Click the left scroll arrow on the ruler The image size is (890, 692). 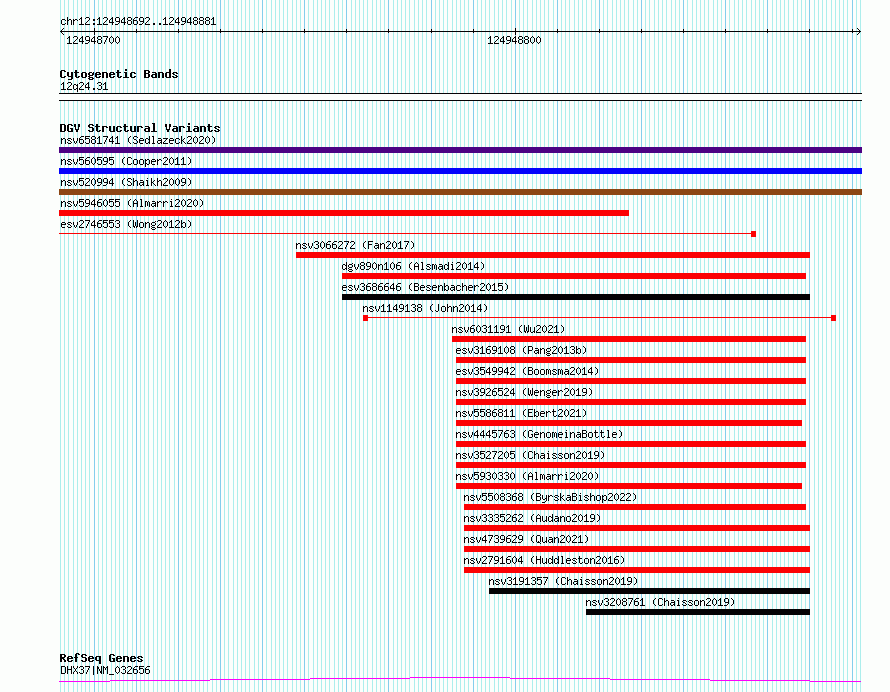pos(62,32)
